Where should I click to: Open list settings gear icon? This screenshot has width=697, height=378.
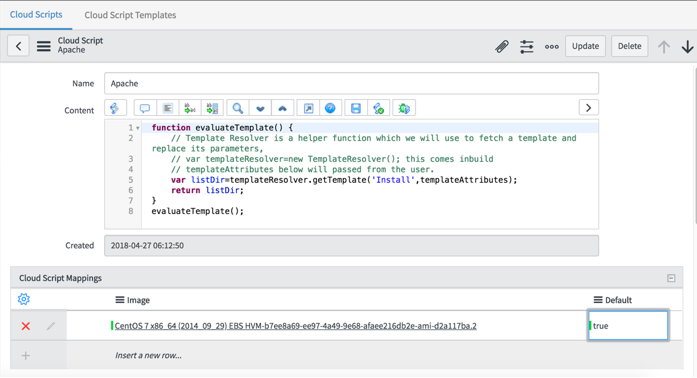point(24,299)
